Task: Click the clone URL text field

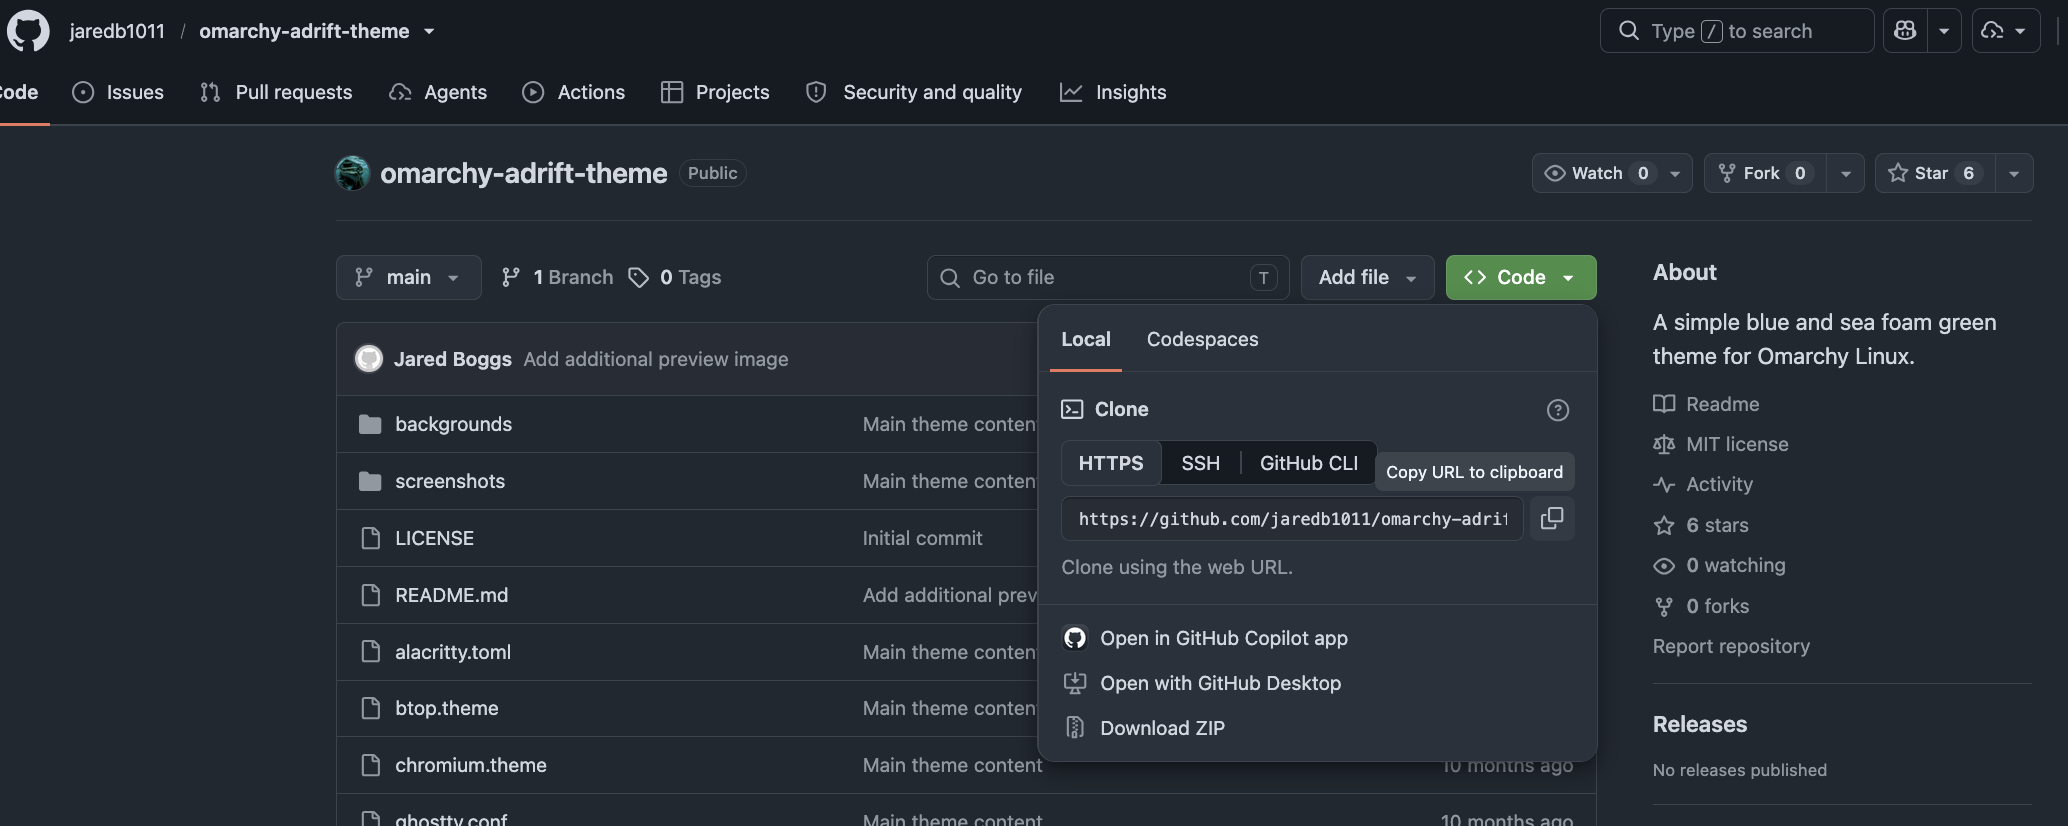Action: 1292,518
